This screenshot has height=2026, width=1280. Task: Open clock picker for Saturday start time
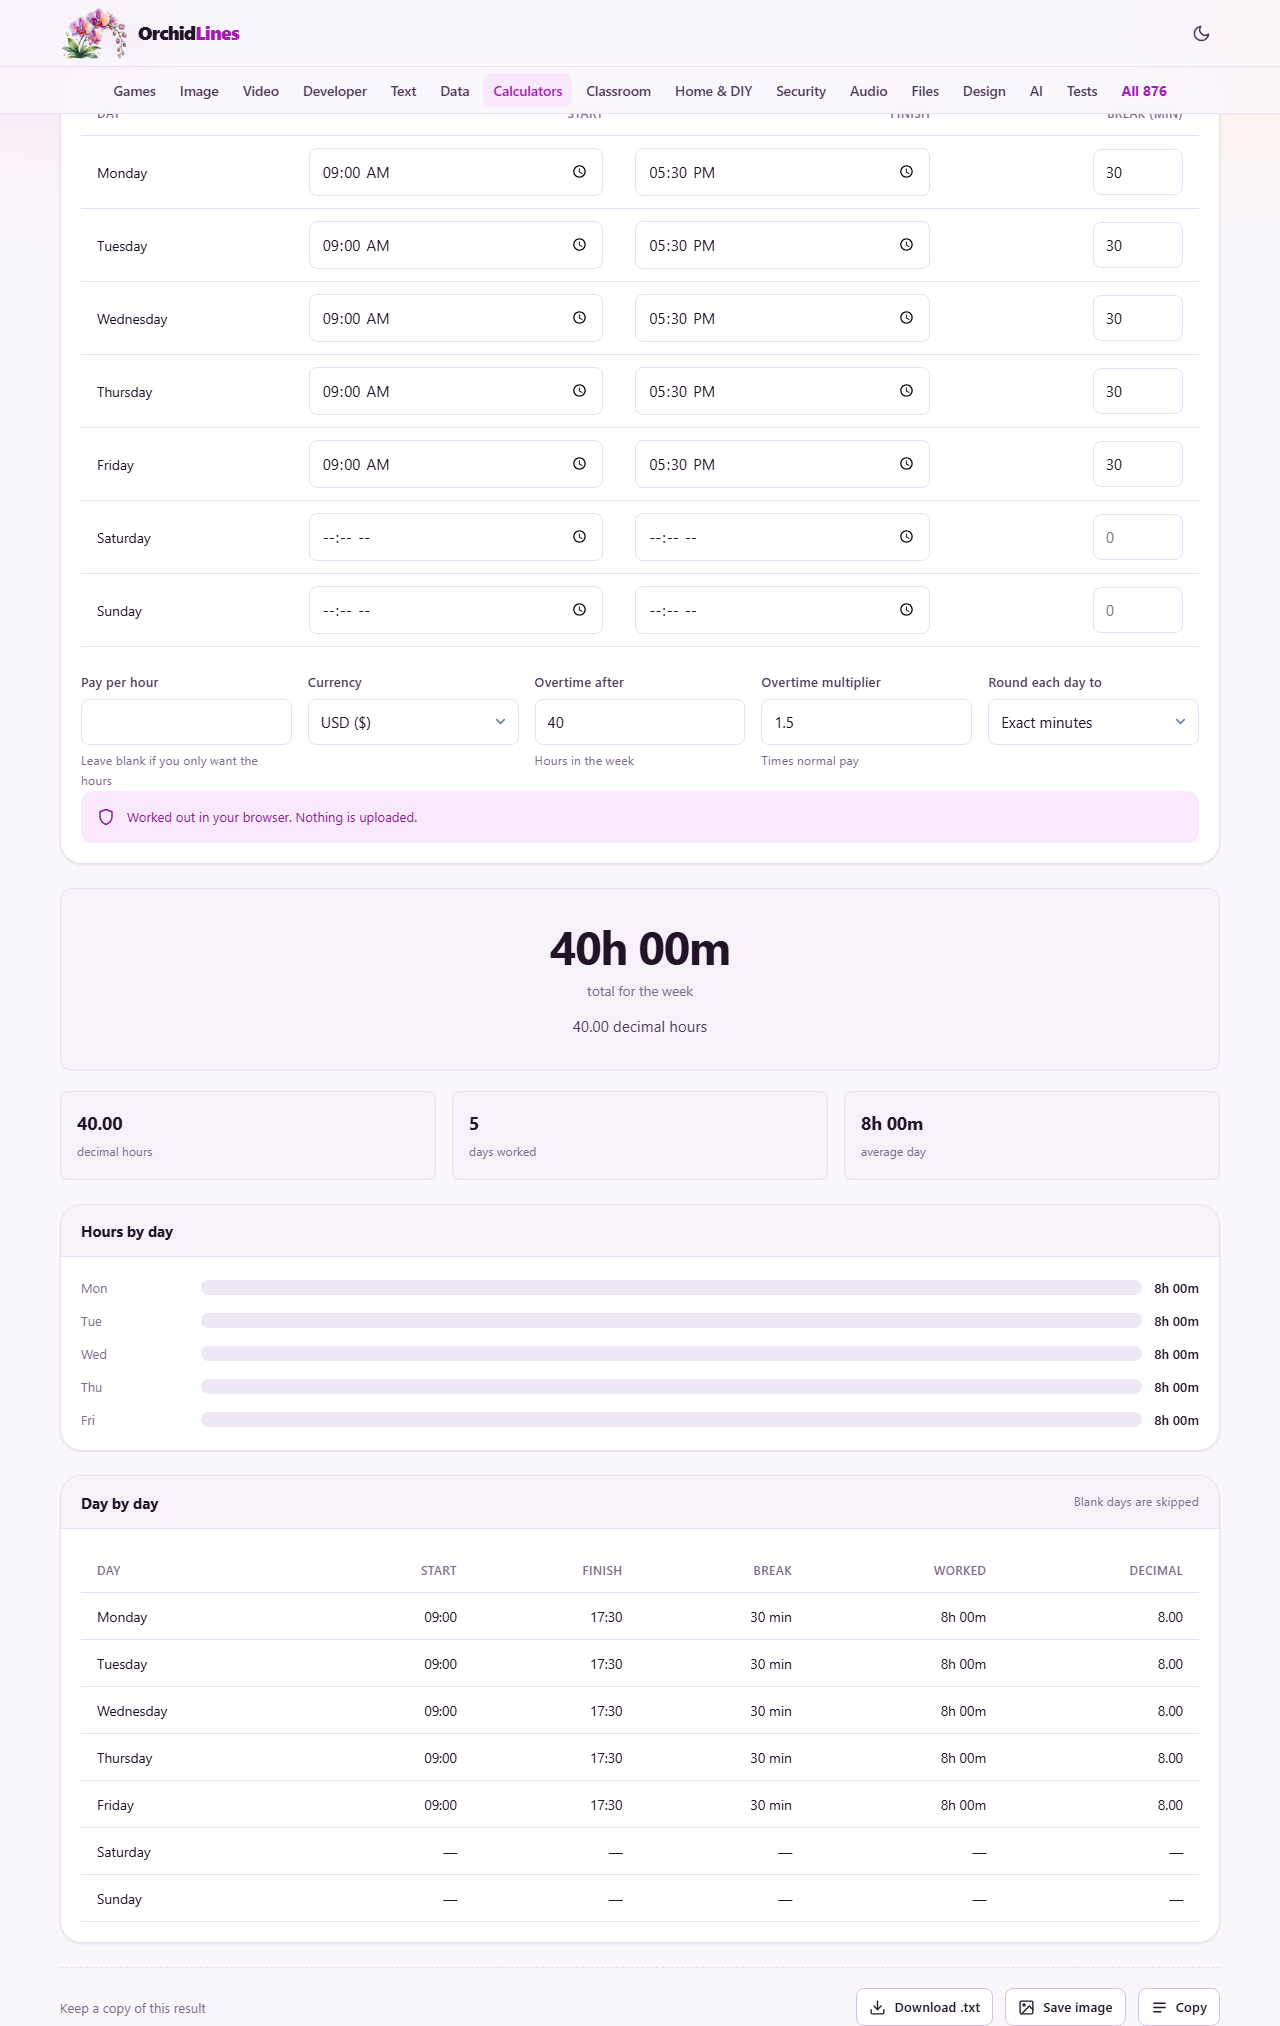pos(579,537)
